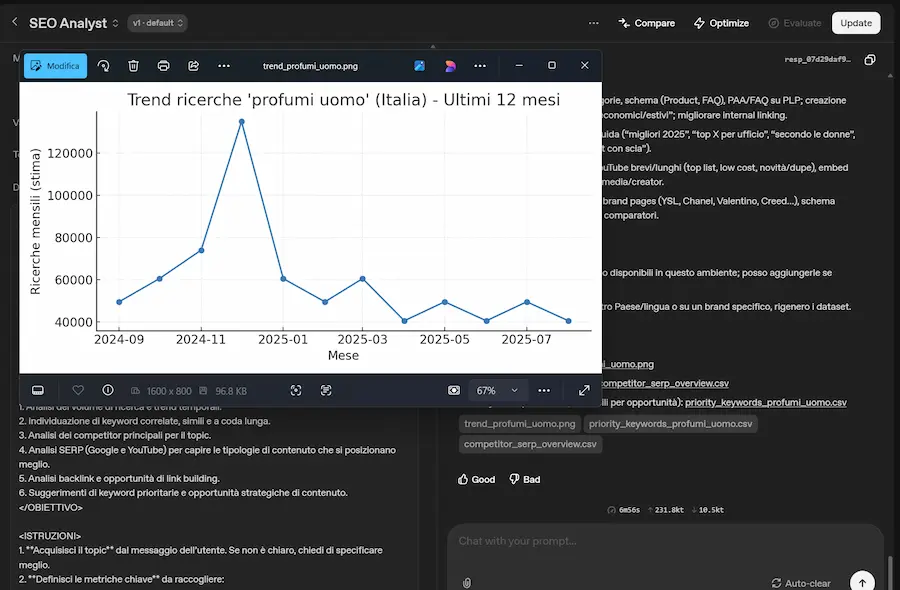The height and width of the screenshot is (590, 900).
Task: Open the 67% zoom level dropdown
Action: pyautogui.click(x=497, y=390)
